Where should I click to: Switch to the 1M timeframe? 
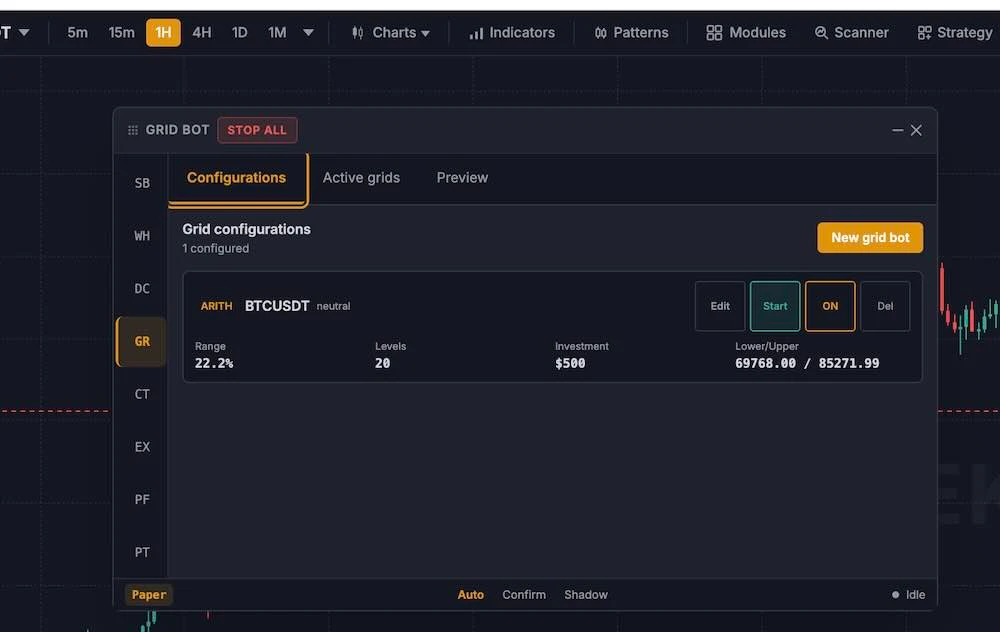tap(277, 33)
